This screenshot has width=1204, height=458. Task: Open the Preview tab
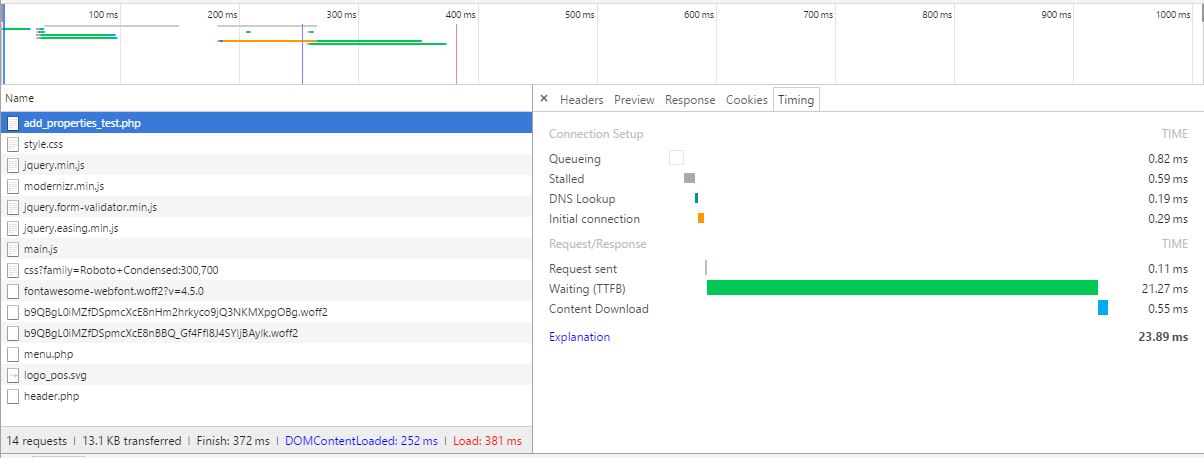(634, 100)
